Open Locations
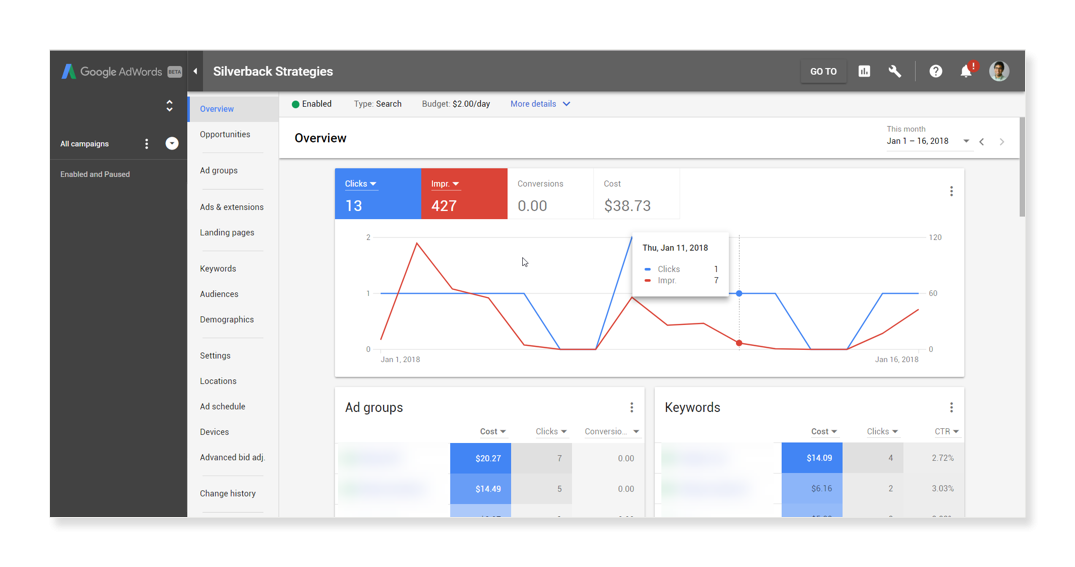Viewport: 1075px width, 567px height. pos(218,381)
